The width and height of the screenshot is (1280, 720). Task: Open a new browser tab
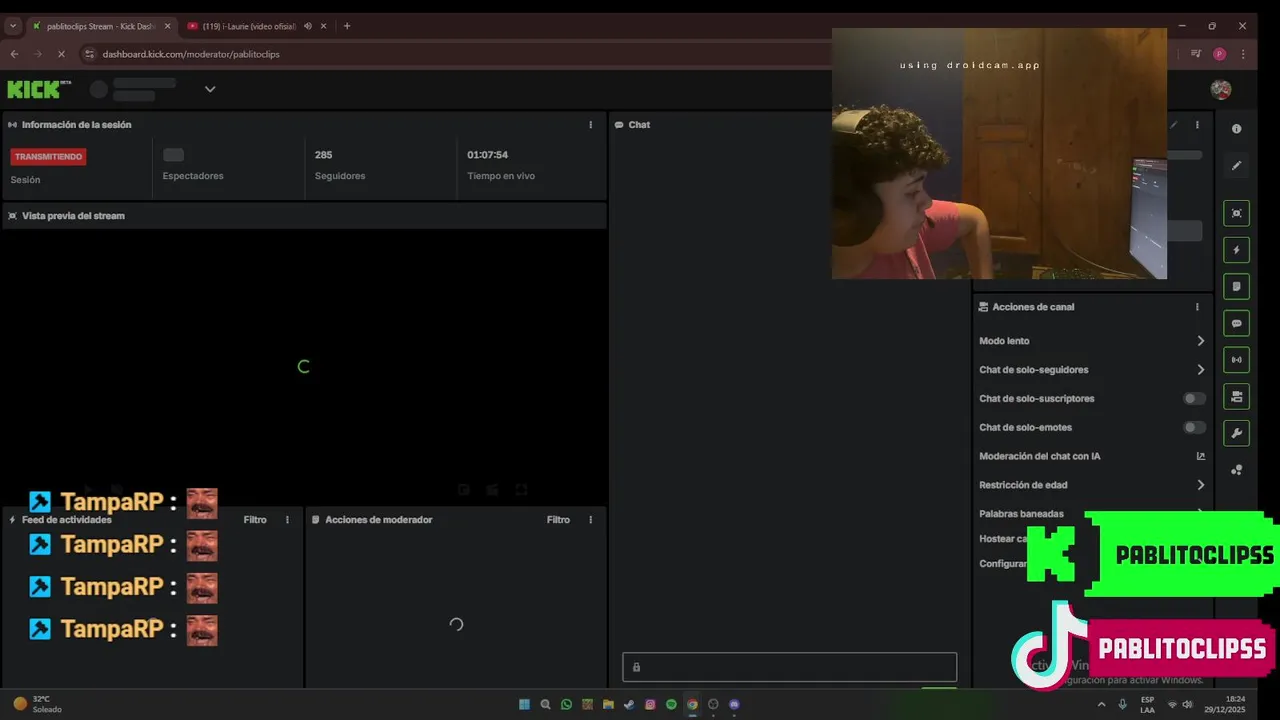click(347, 26)
